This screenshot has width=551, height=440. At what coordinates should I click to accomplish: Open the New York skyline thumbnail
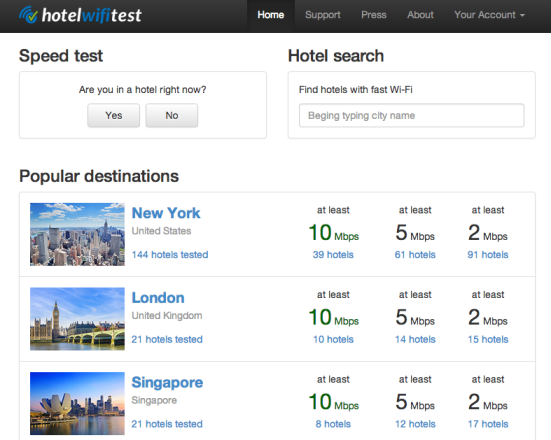tap(77, 234)
